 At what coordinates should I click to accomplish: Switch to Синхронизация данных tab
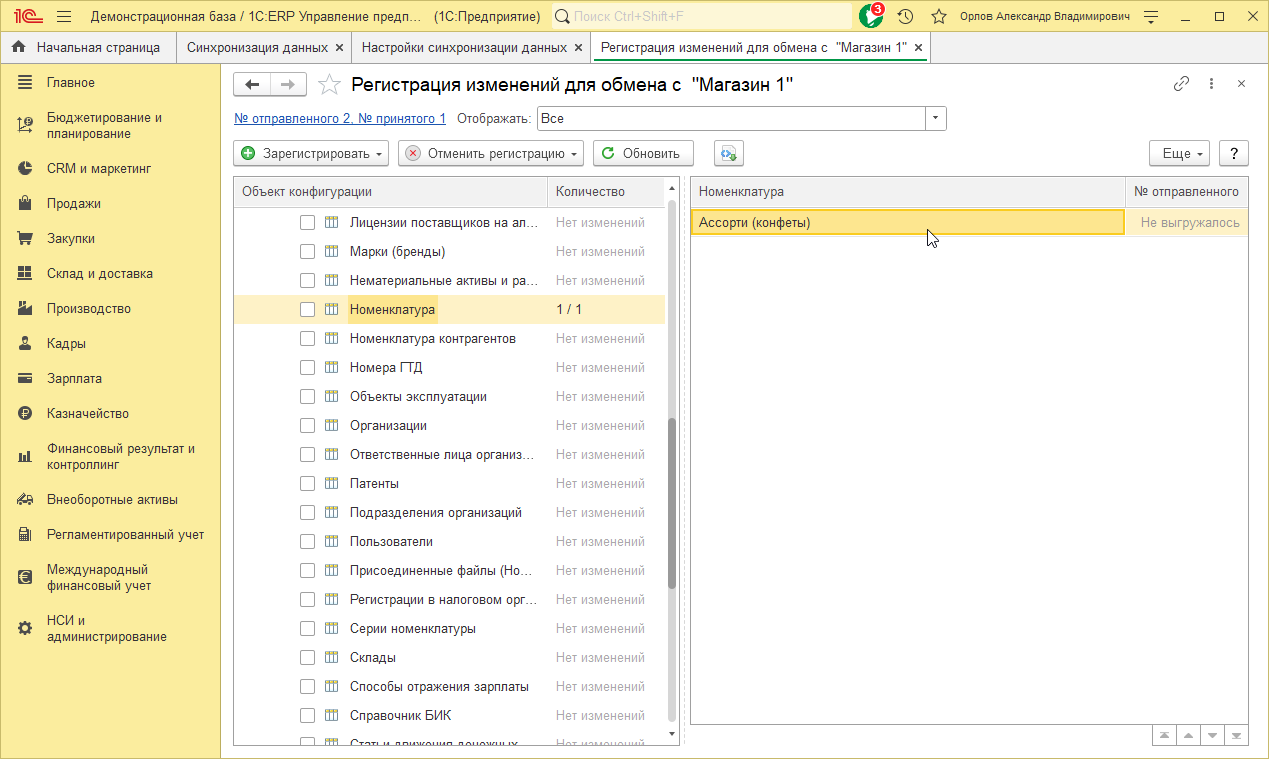click(257, 47)
